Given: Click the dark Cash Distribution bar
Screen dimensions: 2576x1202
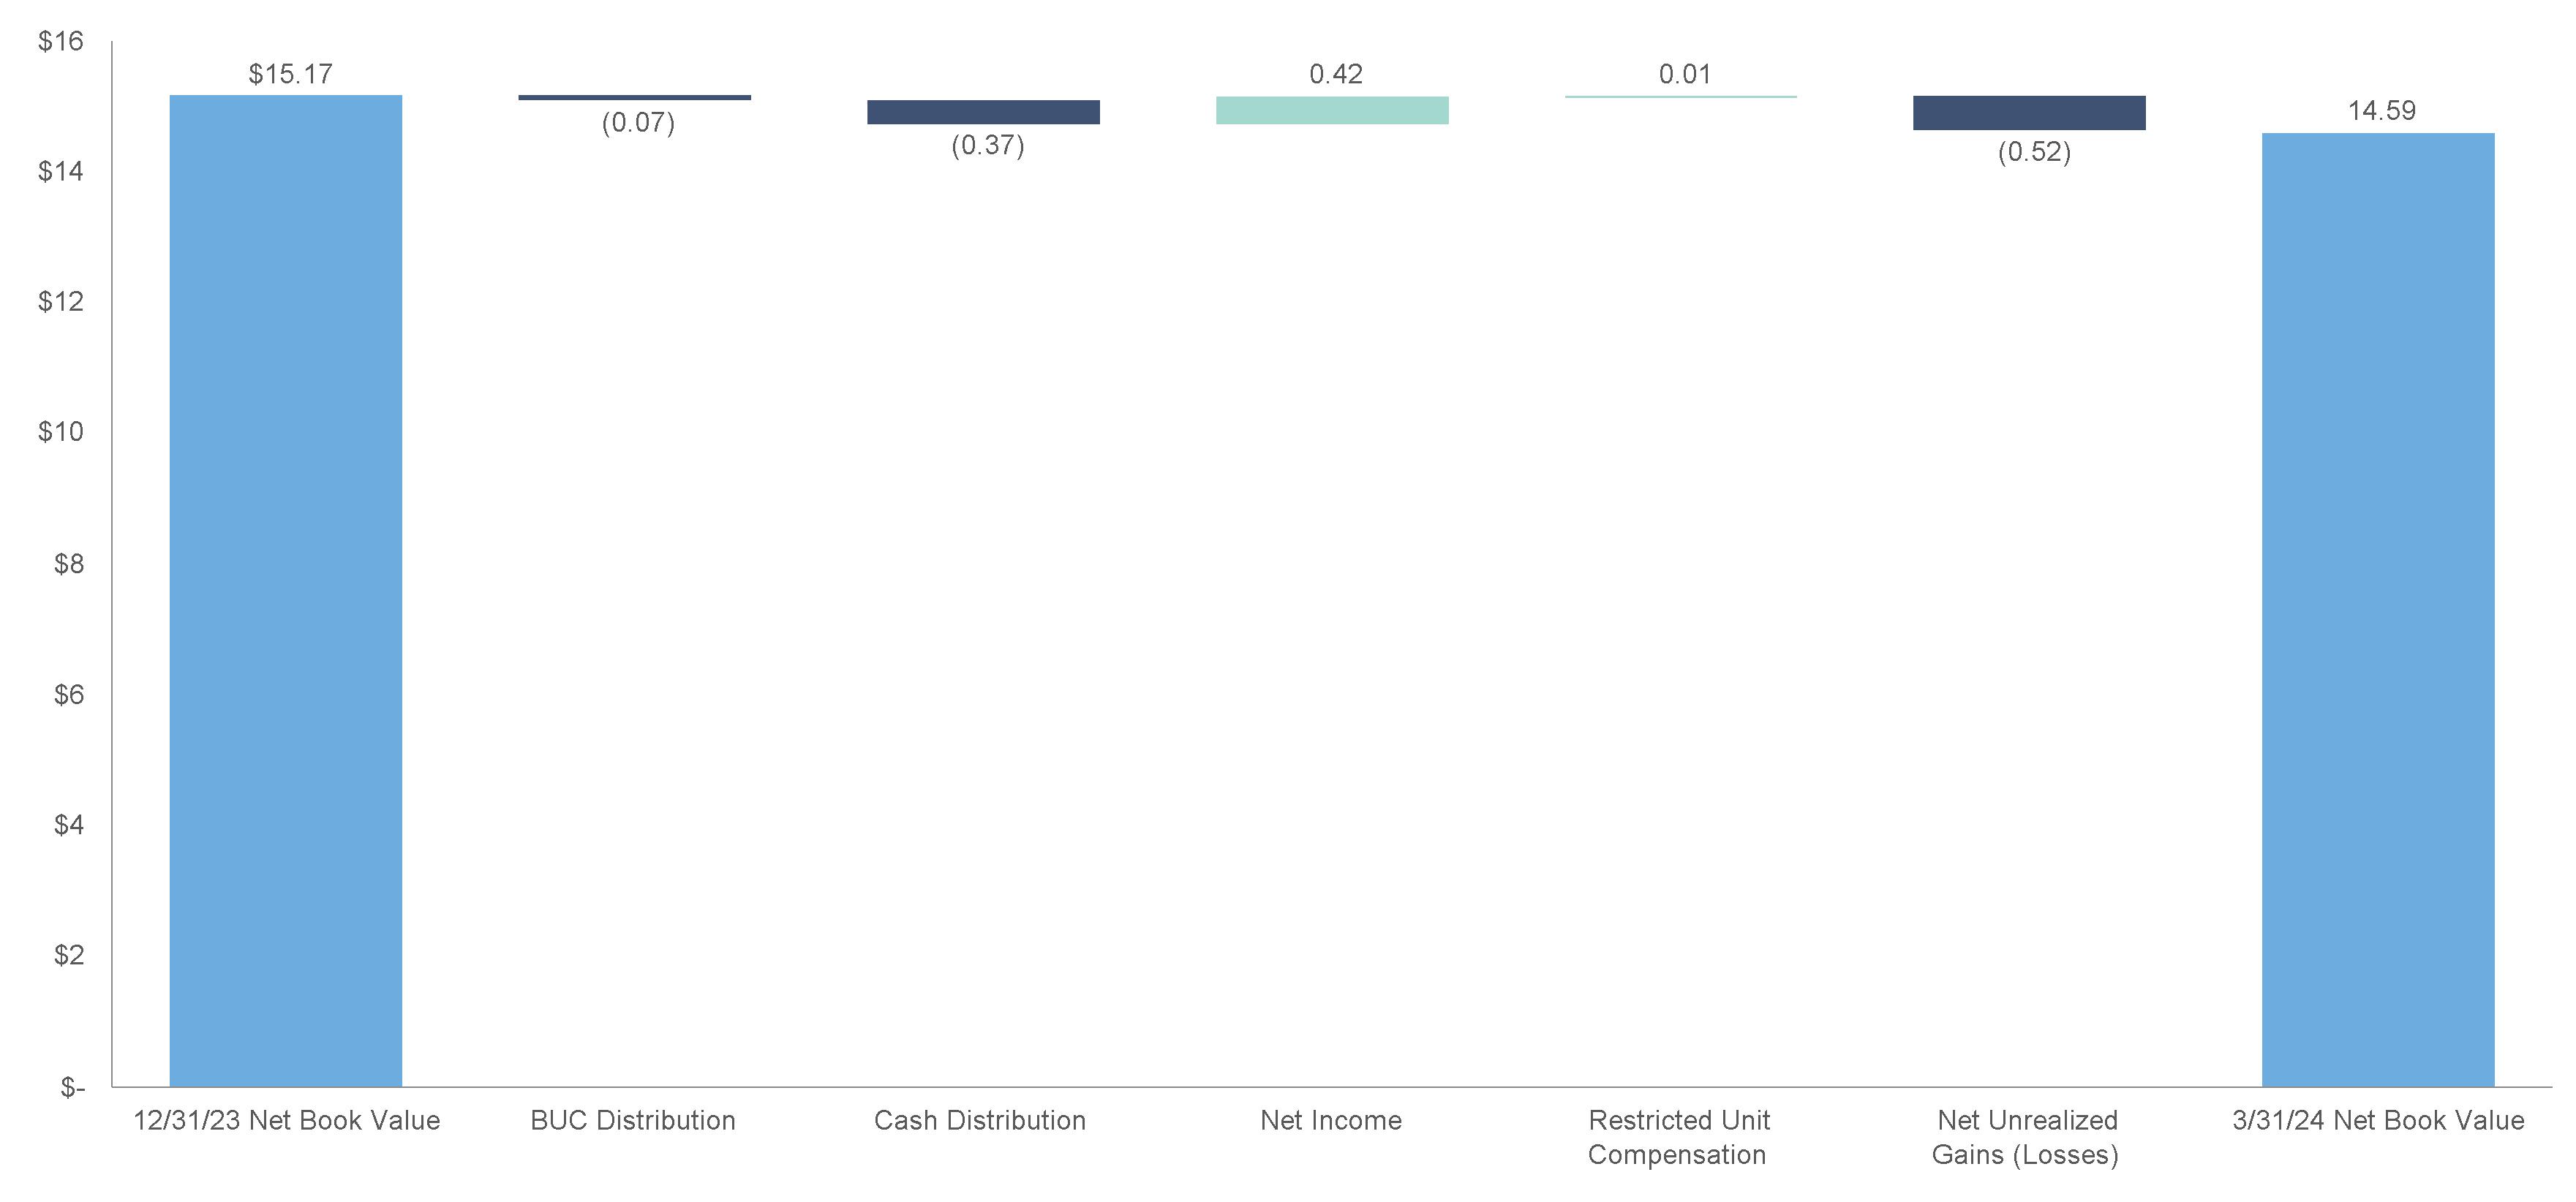Looking at the screenshot, I should coord(983,112).
